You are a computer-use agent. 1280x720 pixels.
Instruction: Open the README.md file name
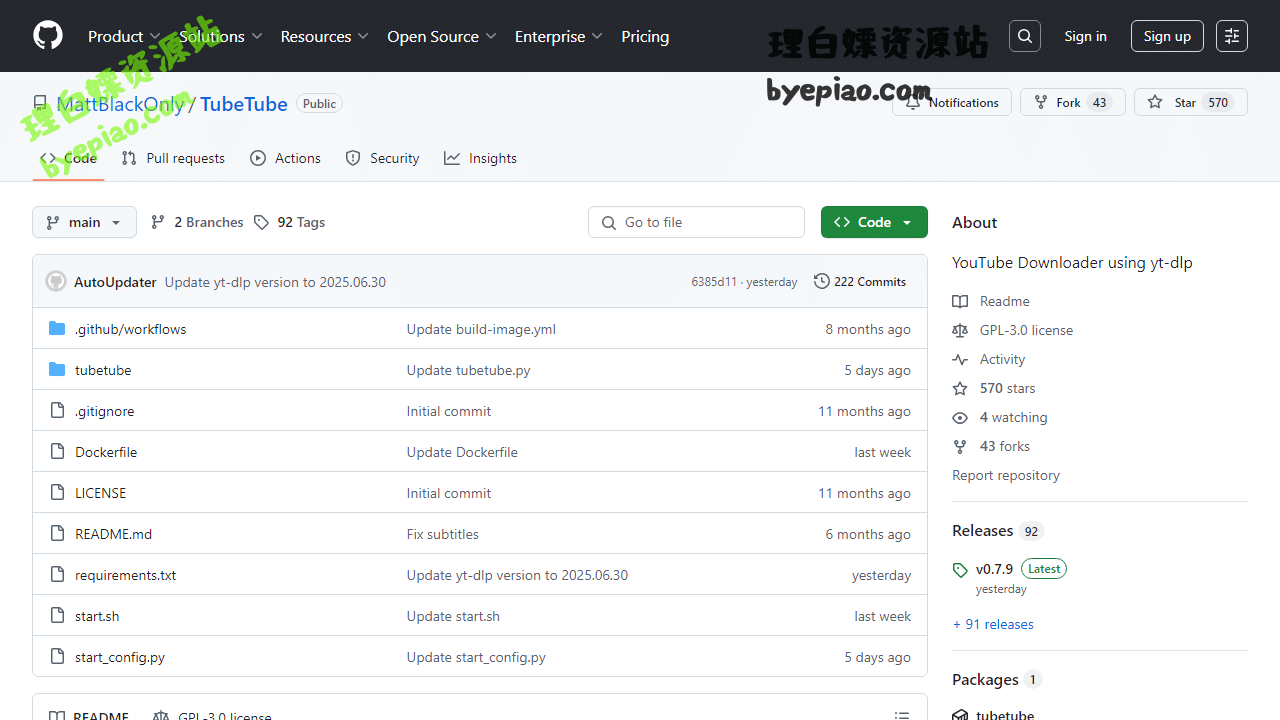[x=114, y=534]
